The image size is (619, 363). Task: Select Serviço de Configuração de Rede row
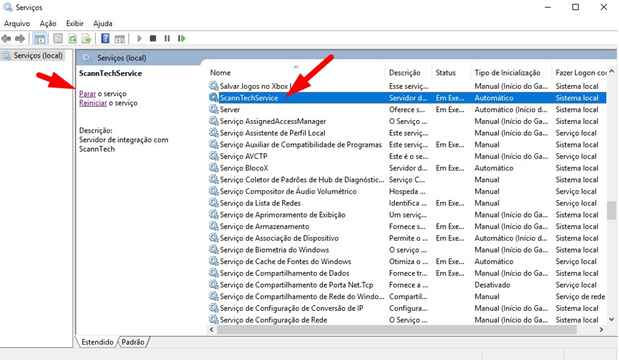[407, 320]
